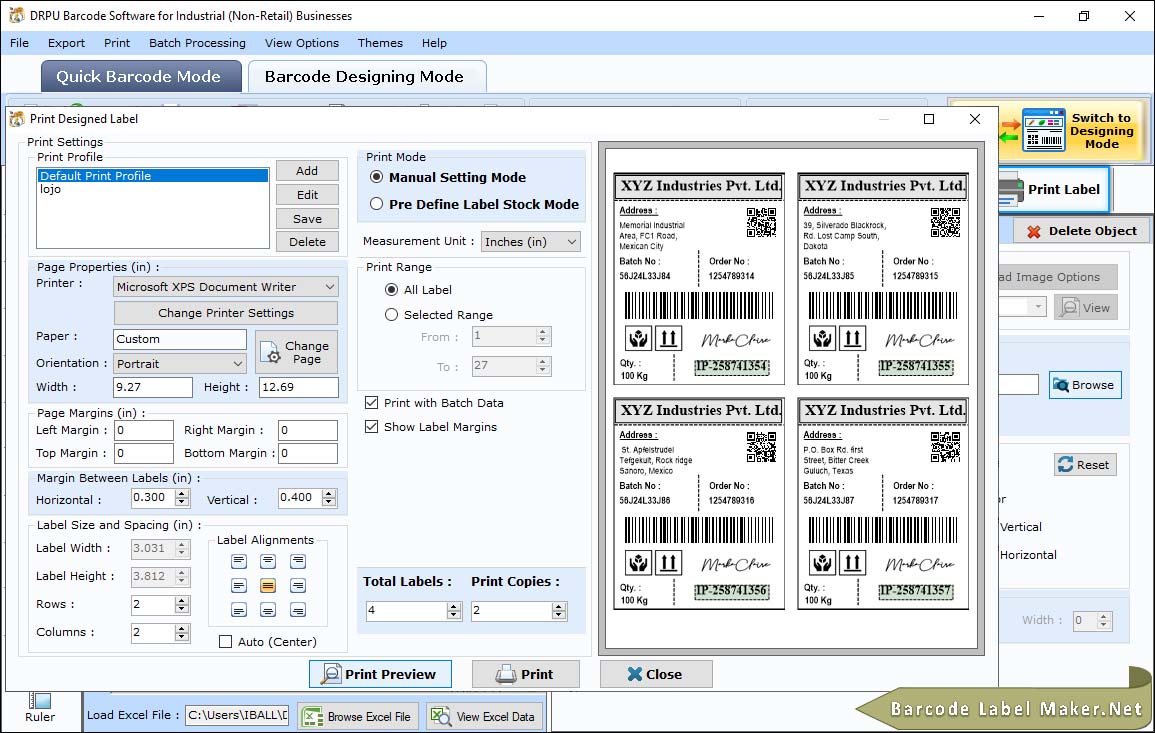Viewport: 1155px width, 733px height.
Task: Click Switch to Designing Mode icon
Action: click(1043, 130)
